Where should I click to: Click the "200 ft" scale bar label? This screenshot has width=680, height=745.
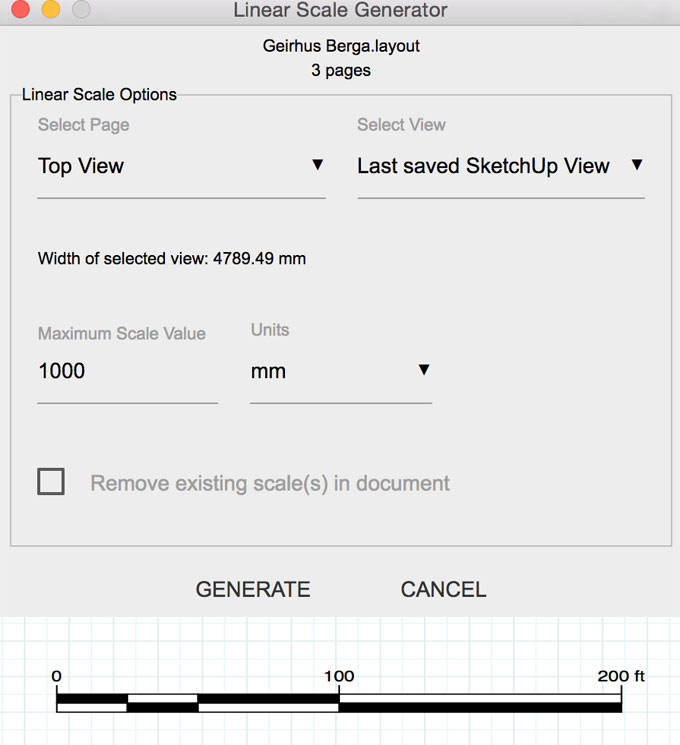tap(621, 676)
